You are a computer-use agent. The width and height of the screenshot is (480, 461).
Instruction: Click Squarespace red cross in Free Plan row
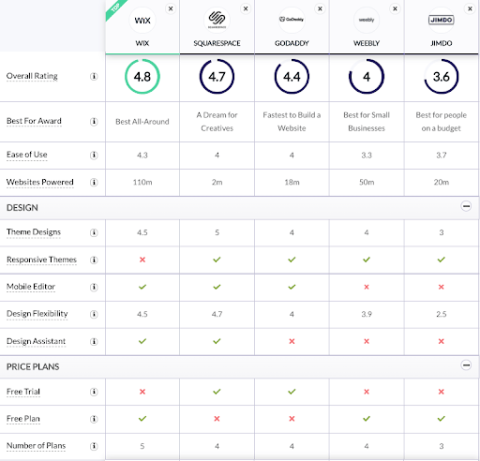pos(217,419)
